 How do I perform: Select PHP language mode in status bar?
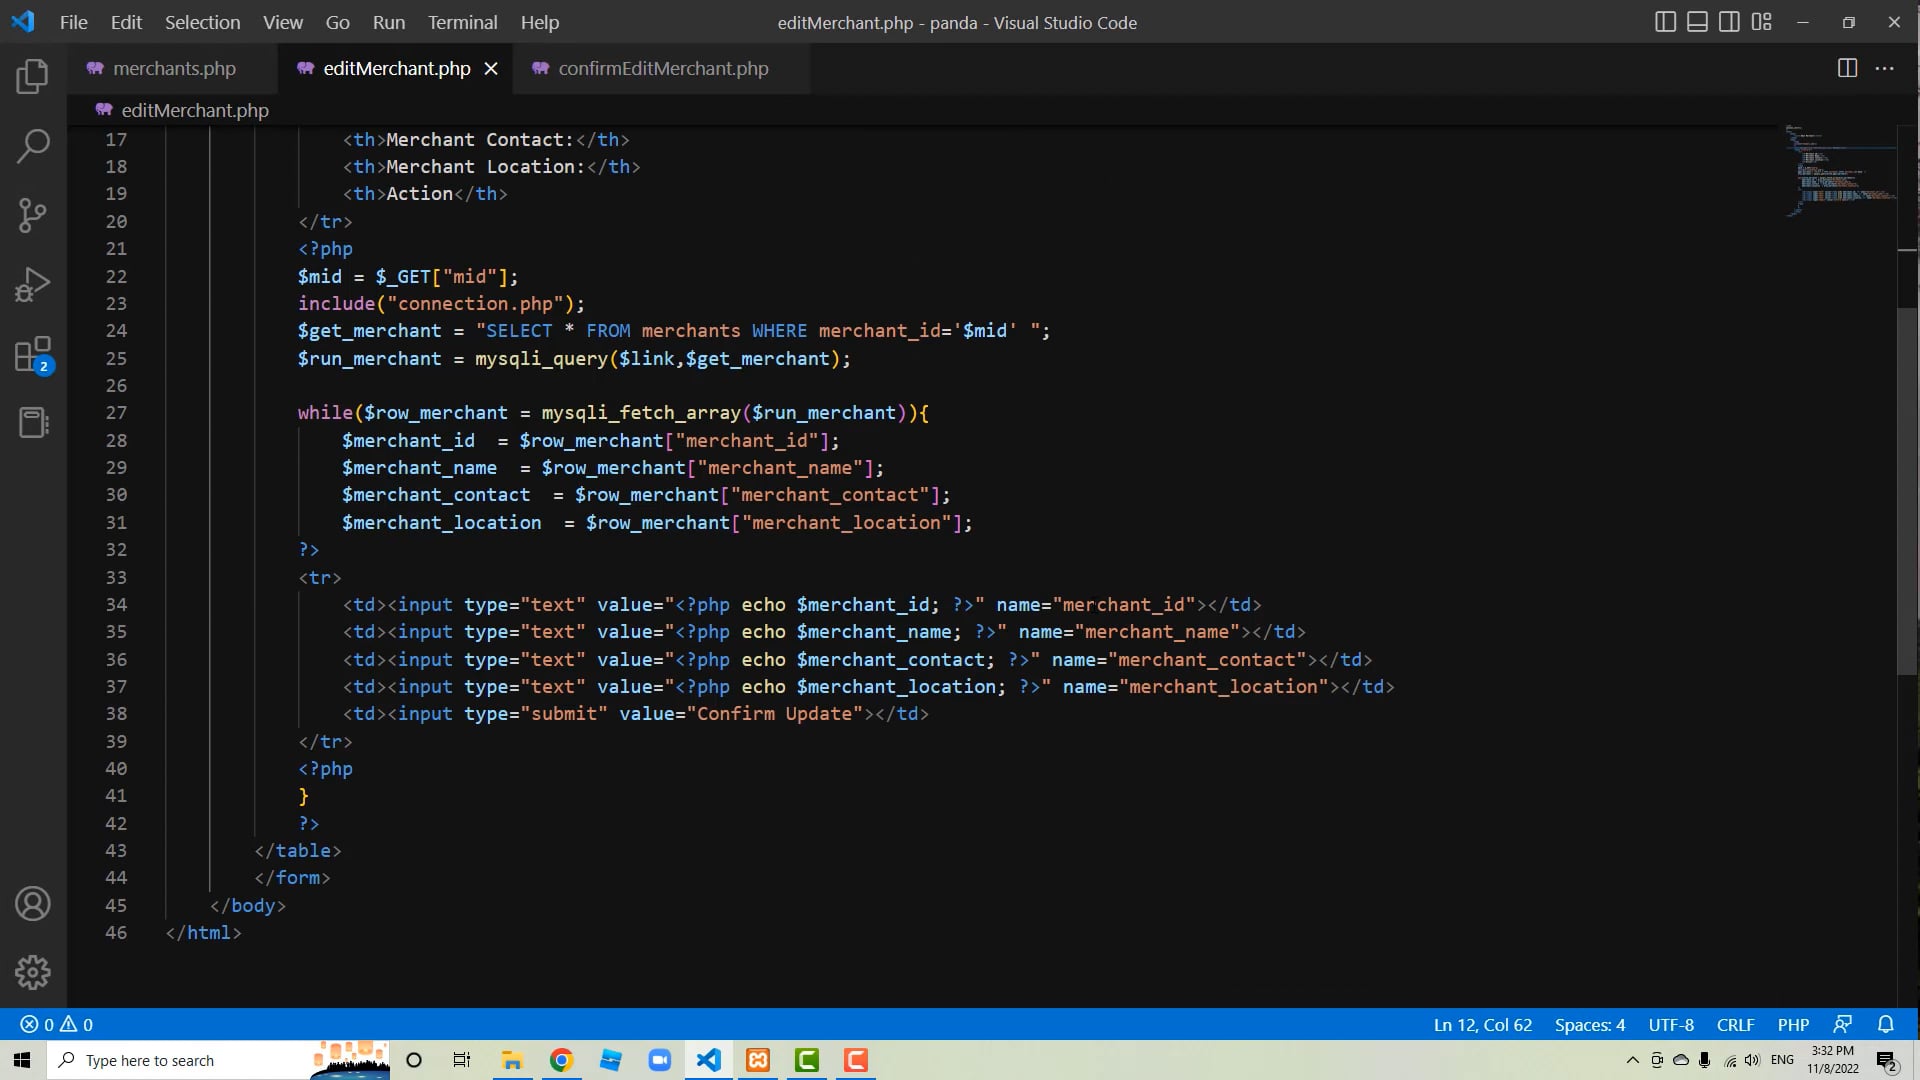[x=1792, y=1024]
